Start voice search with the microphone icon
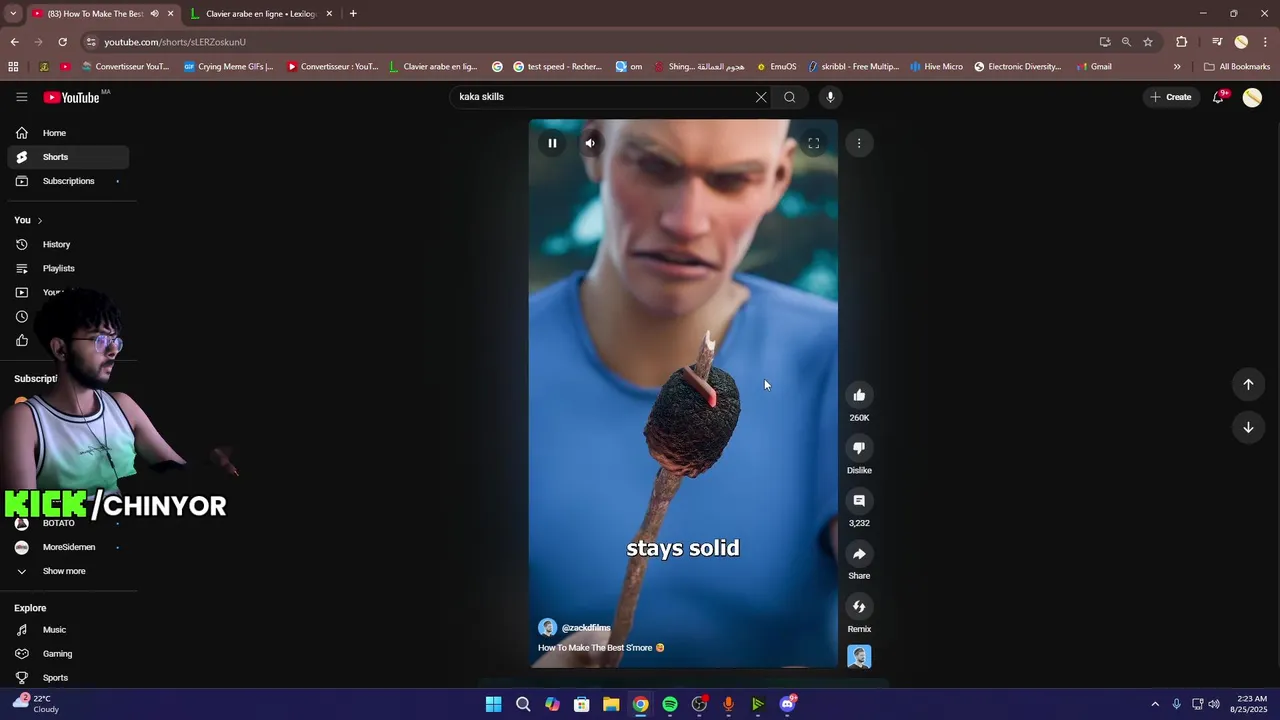 830,97
